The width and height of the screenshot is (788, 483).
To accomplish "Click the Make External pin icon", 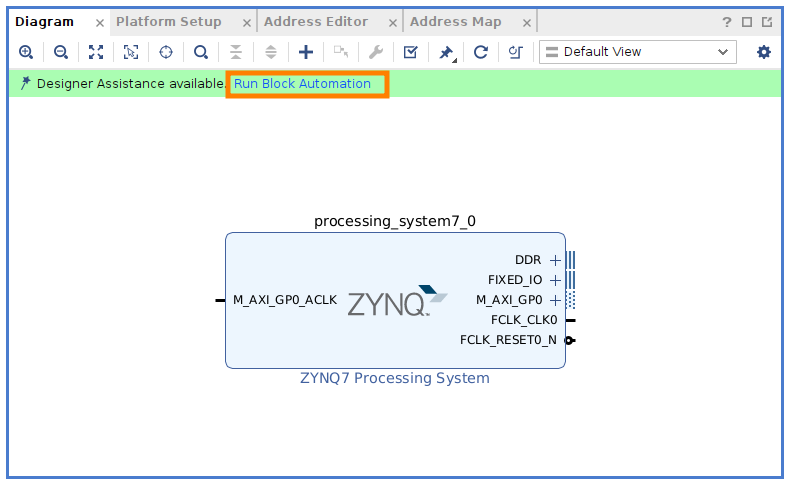I will [341, 52].
